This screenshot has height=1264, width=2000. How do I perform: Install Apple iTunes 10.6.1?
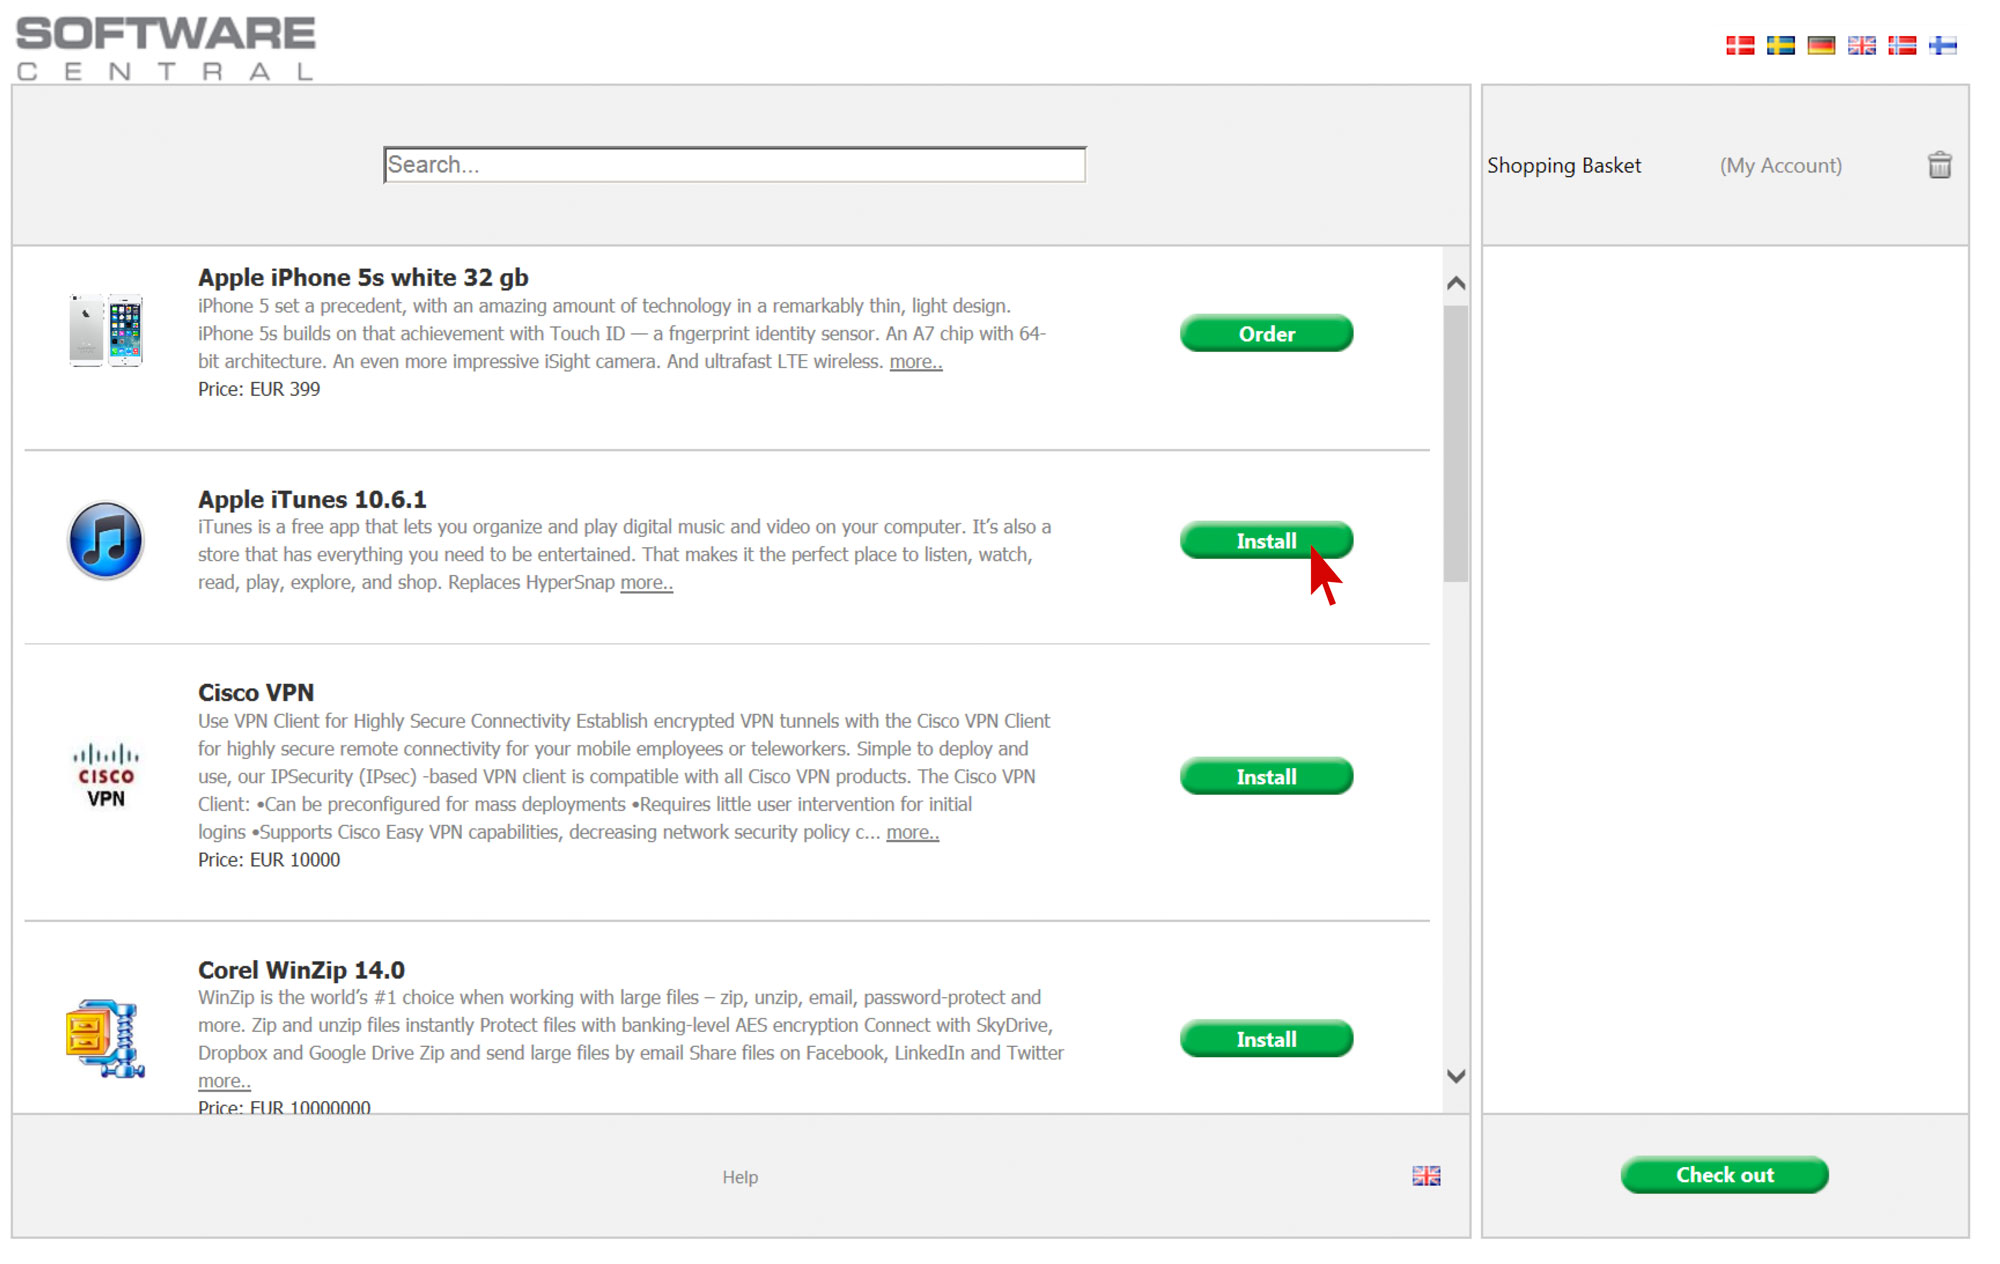pyautogui.click(x=1267, y=541)
